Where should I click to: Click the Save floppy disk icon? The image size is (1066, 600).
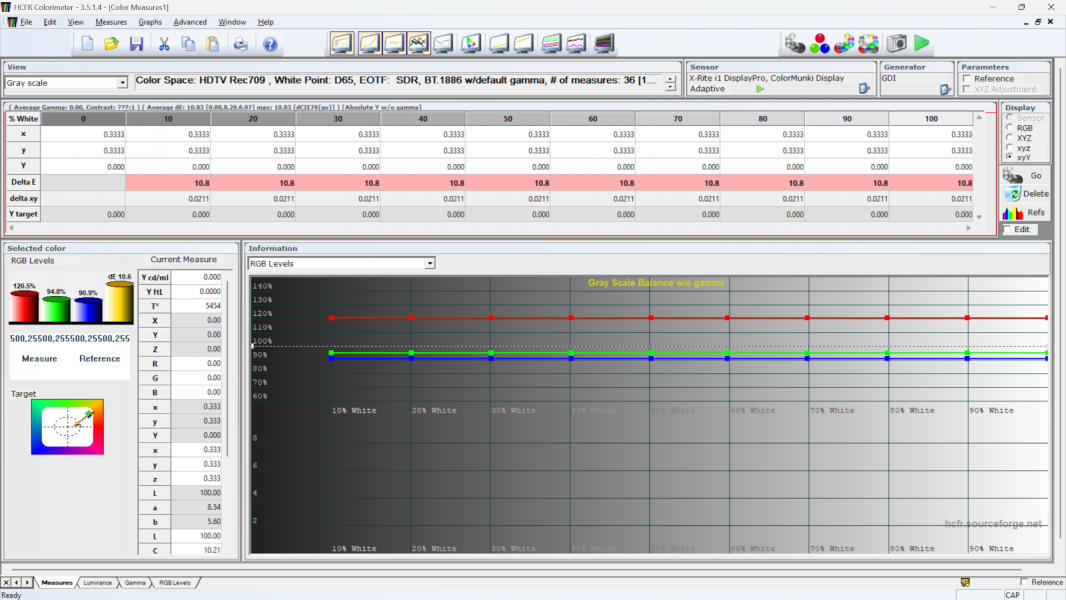pyautogui.click(x=137, y=44)
